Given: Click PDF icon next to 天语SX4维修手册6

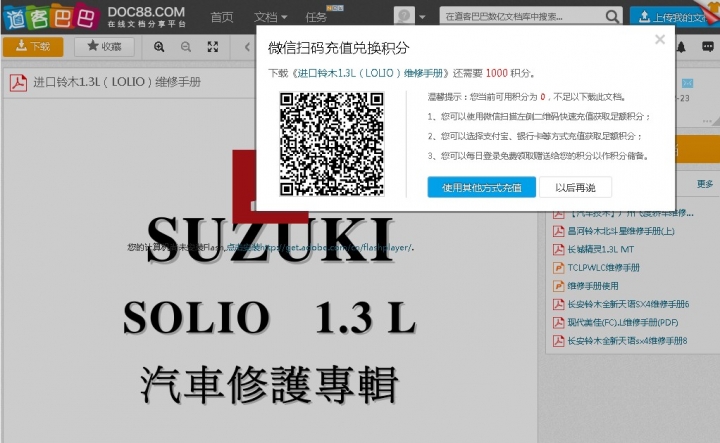Looking at the screenshot, I should pos(558,304).
